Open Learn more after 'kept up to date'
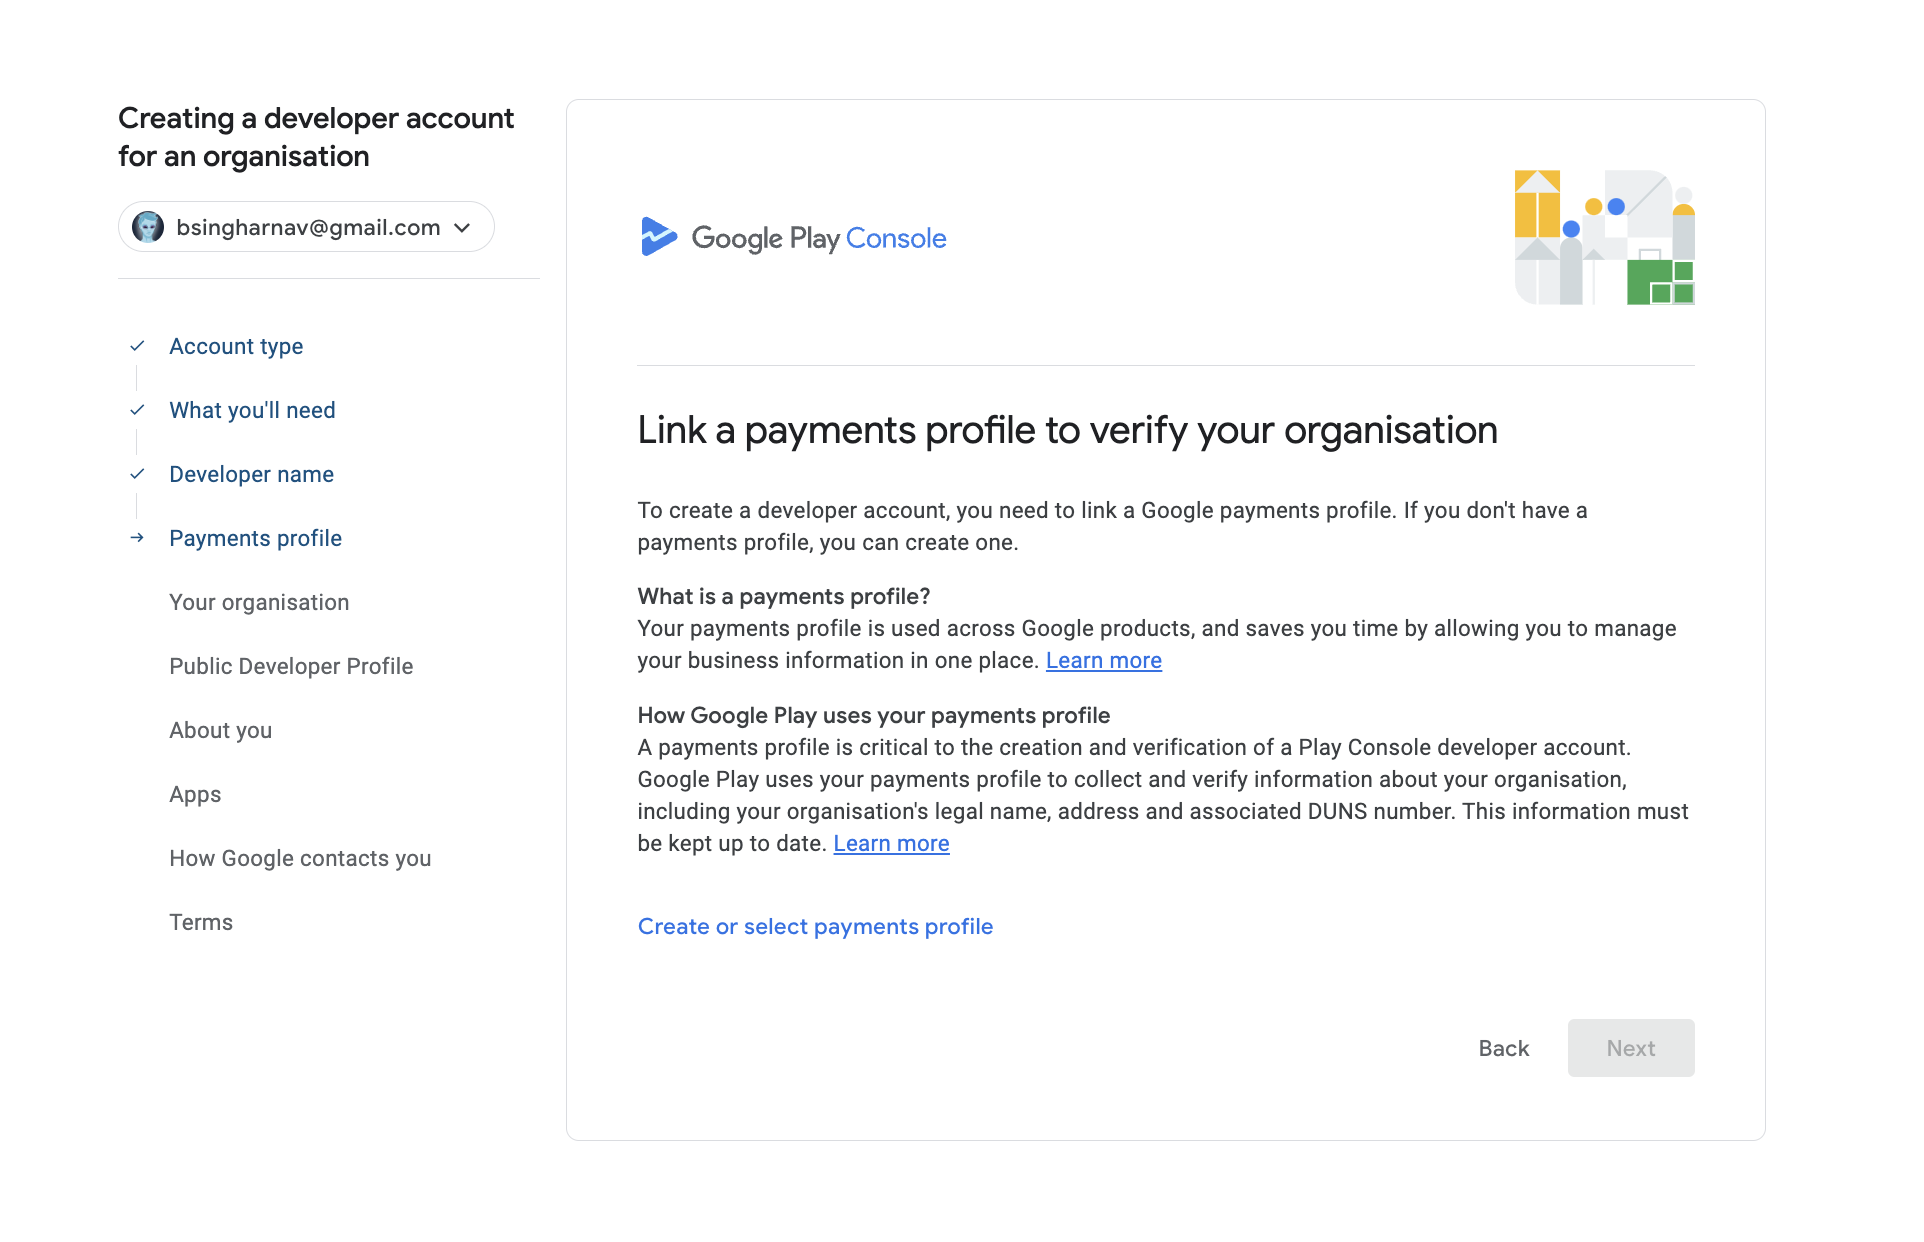 coord(891,843)
